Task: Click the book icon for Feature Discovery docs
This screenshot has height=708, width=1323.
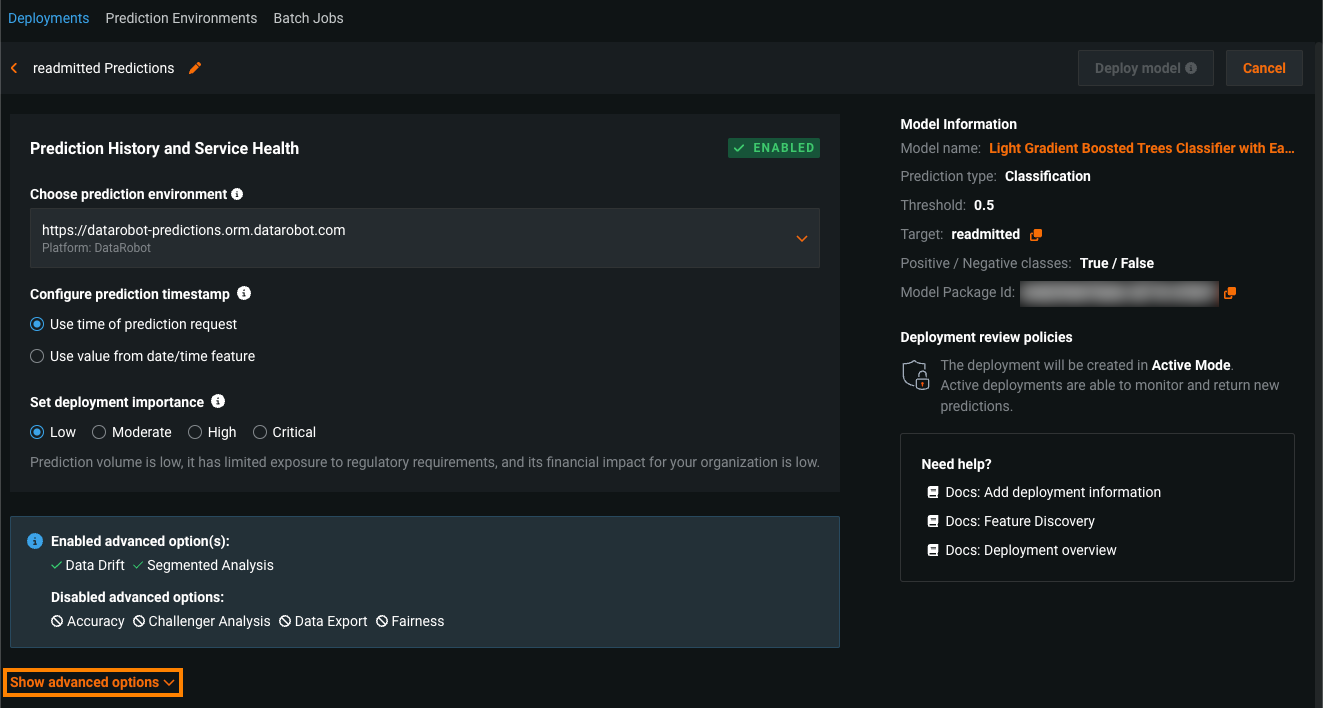Action: tap(933, 521)
